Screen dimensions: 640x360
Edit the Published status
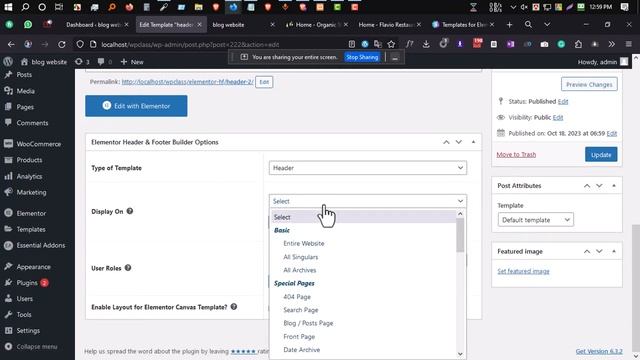coord(563,101)
